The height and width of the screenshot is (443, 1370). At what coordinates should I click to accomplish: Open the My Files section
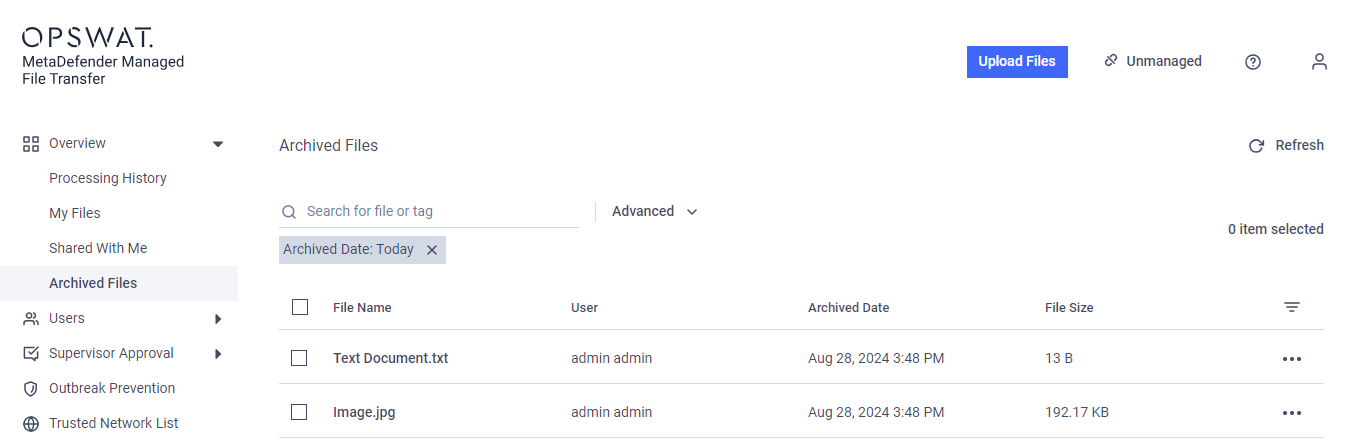point(75,213)
